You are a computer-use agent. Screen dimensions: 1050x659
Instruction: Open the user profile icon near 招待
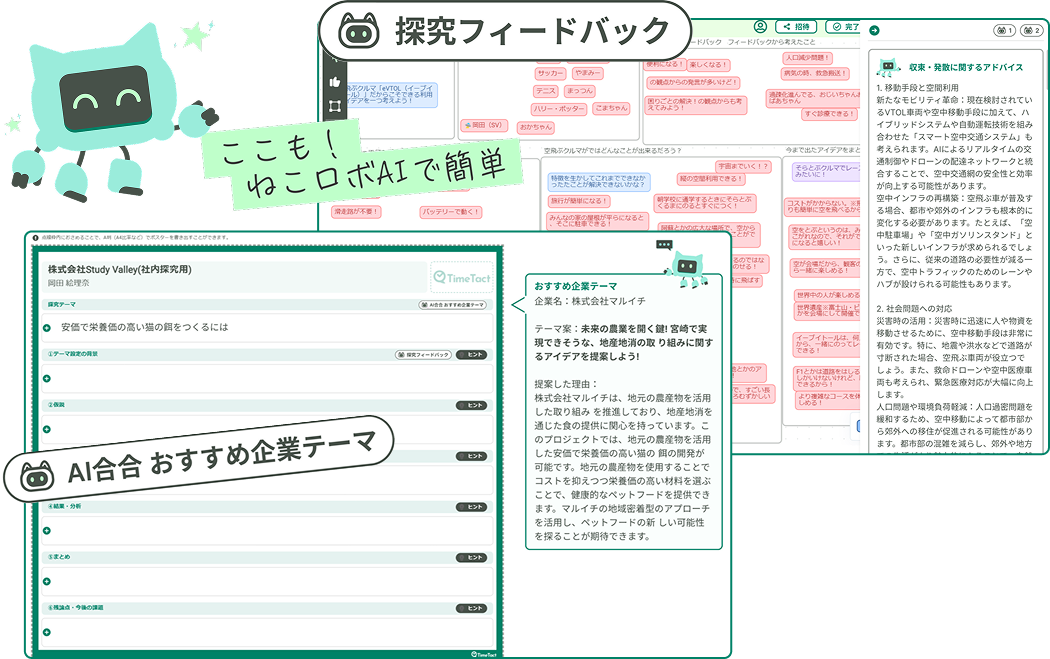(761, 26)
